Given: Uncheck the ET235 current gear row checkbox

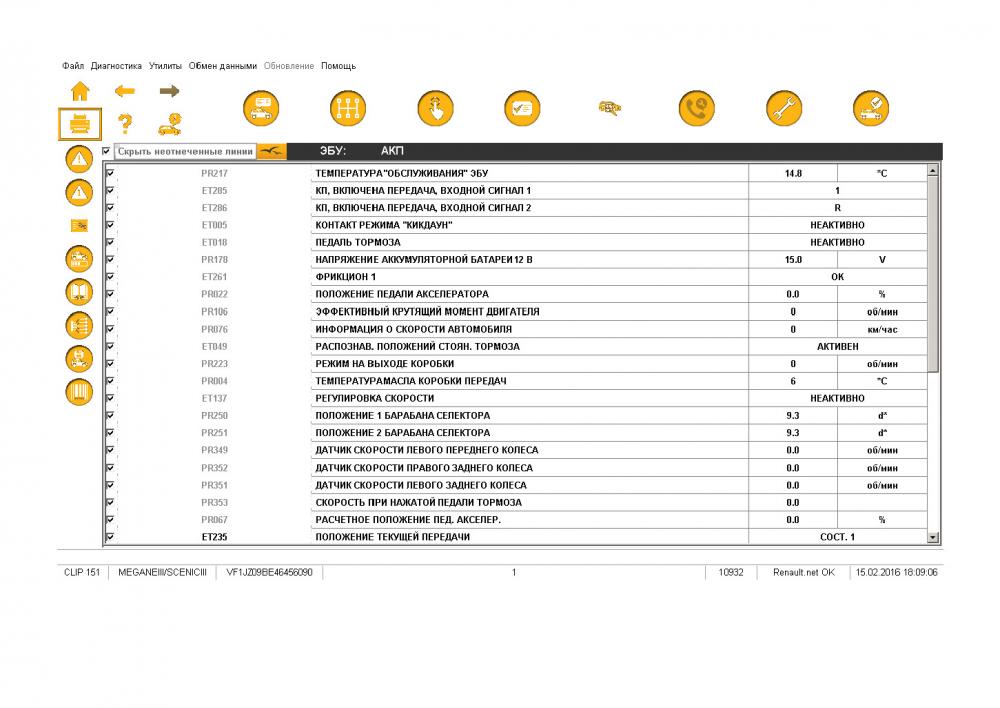Looking at the screenshot, I should [x=110, y=537].
